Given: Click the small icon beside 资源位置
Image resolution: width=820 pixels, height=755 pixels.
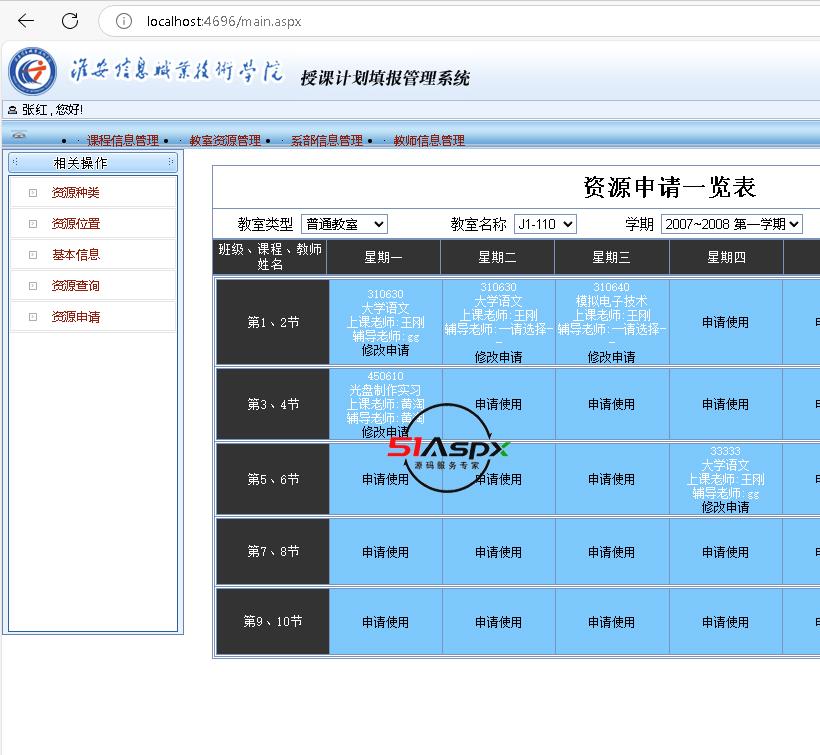Looking at the screenshot, I should tap(33, 224).
